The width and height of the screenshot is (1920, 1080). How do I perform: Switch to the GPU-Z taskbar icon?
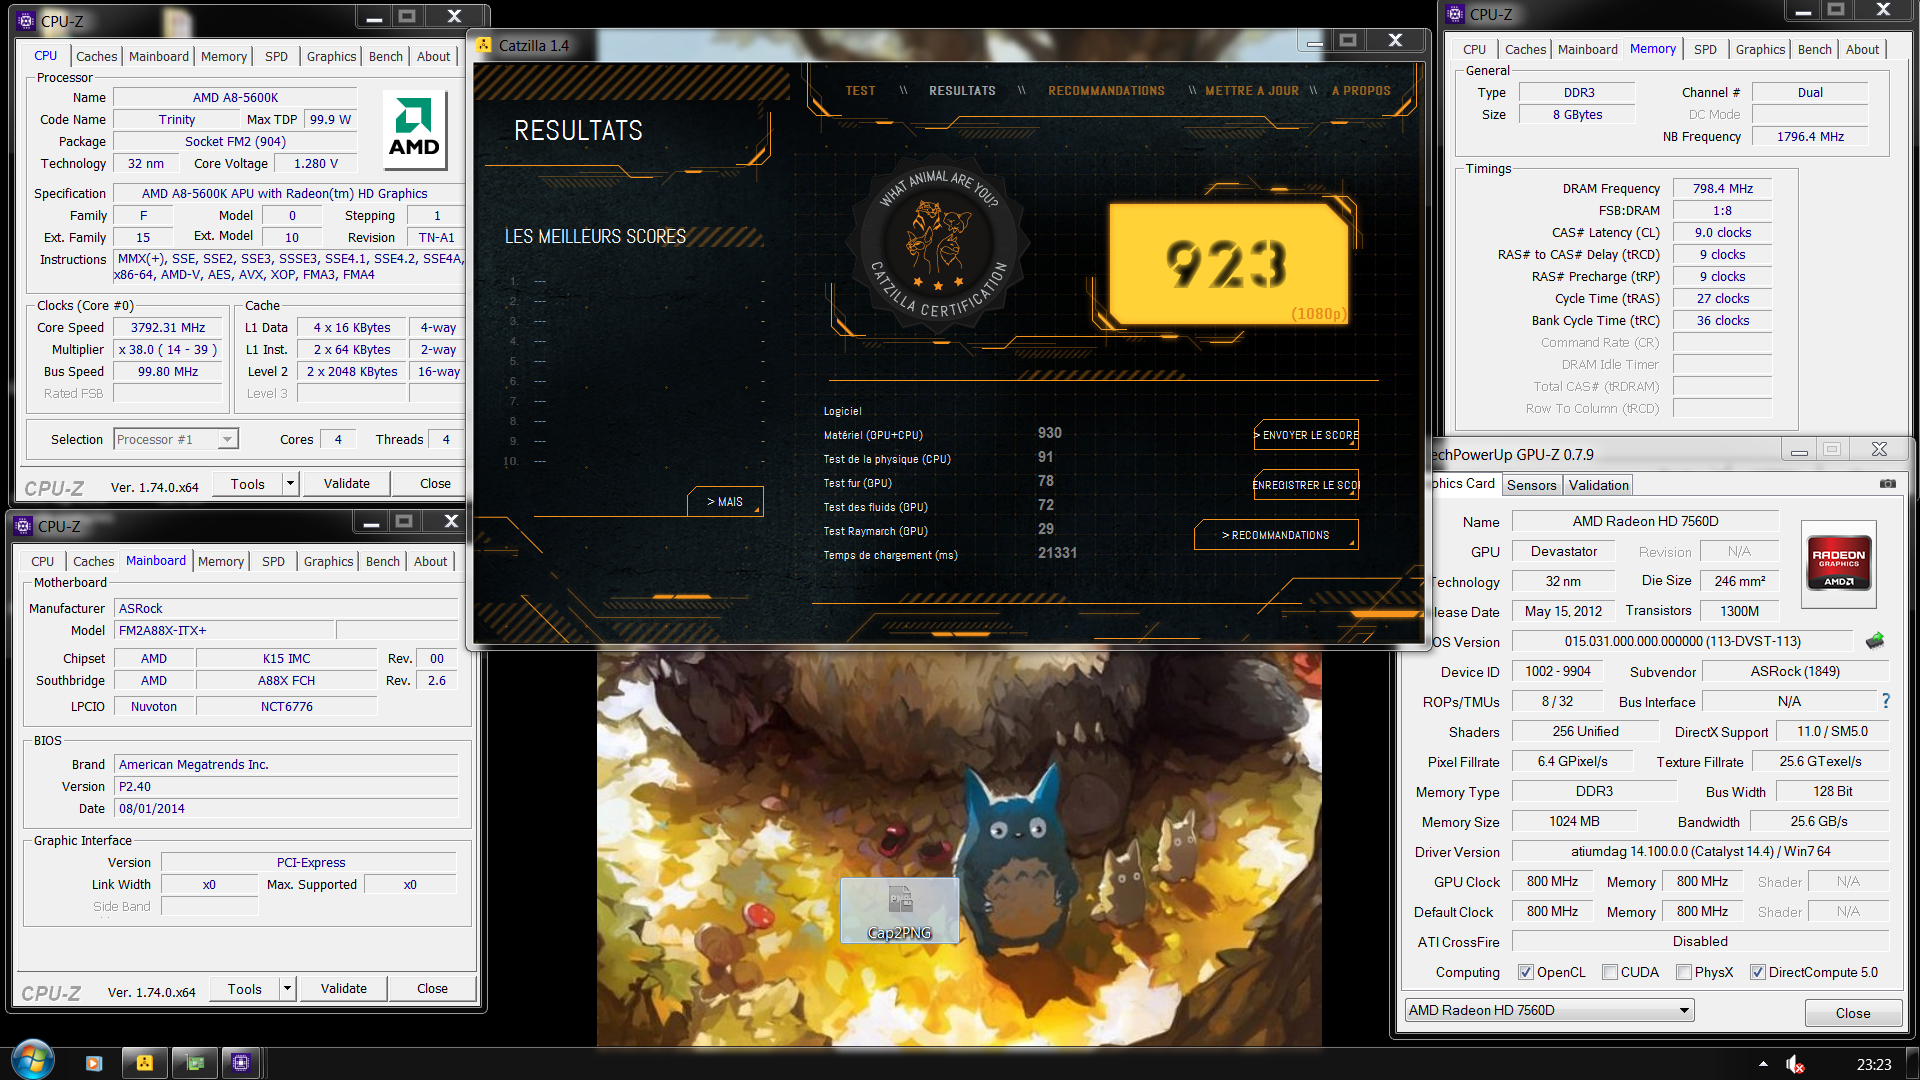pos(195,1063)
